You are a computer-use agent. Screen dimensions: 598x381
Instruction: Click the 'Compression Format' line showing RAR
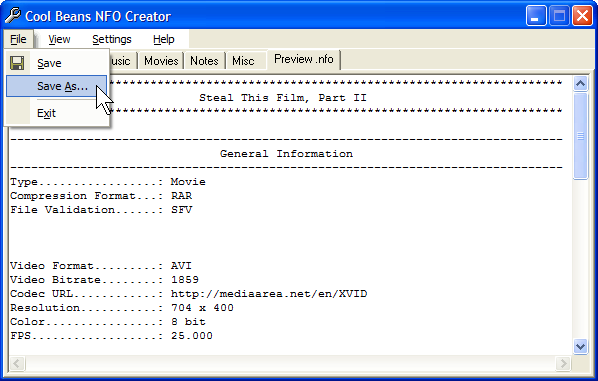[101, 196]
